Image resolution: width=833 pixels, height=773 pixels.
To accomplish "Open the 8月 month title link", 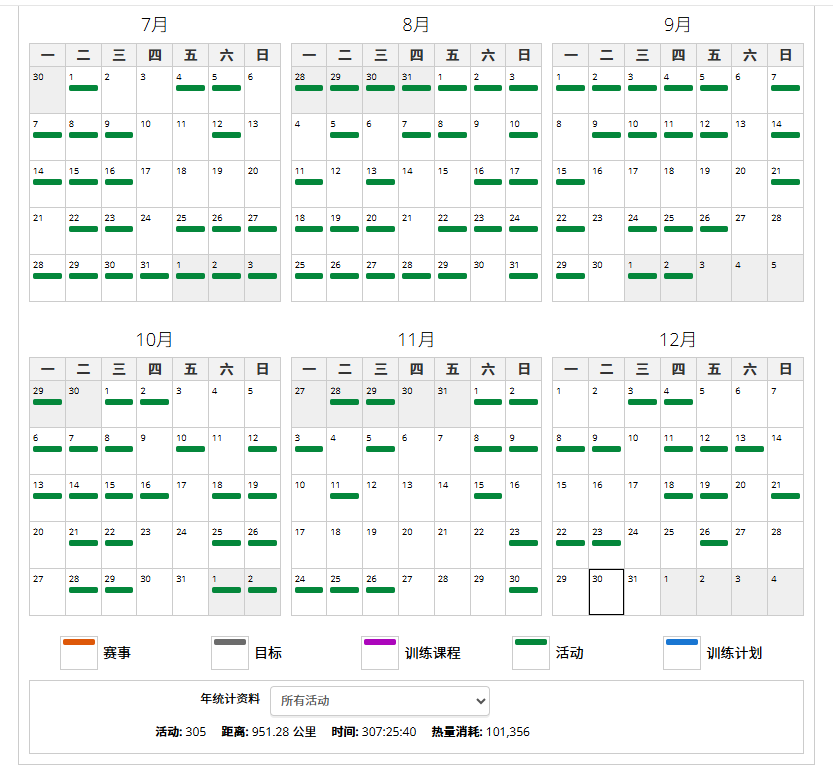I will pos(416,25).
